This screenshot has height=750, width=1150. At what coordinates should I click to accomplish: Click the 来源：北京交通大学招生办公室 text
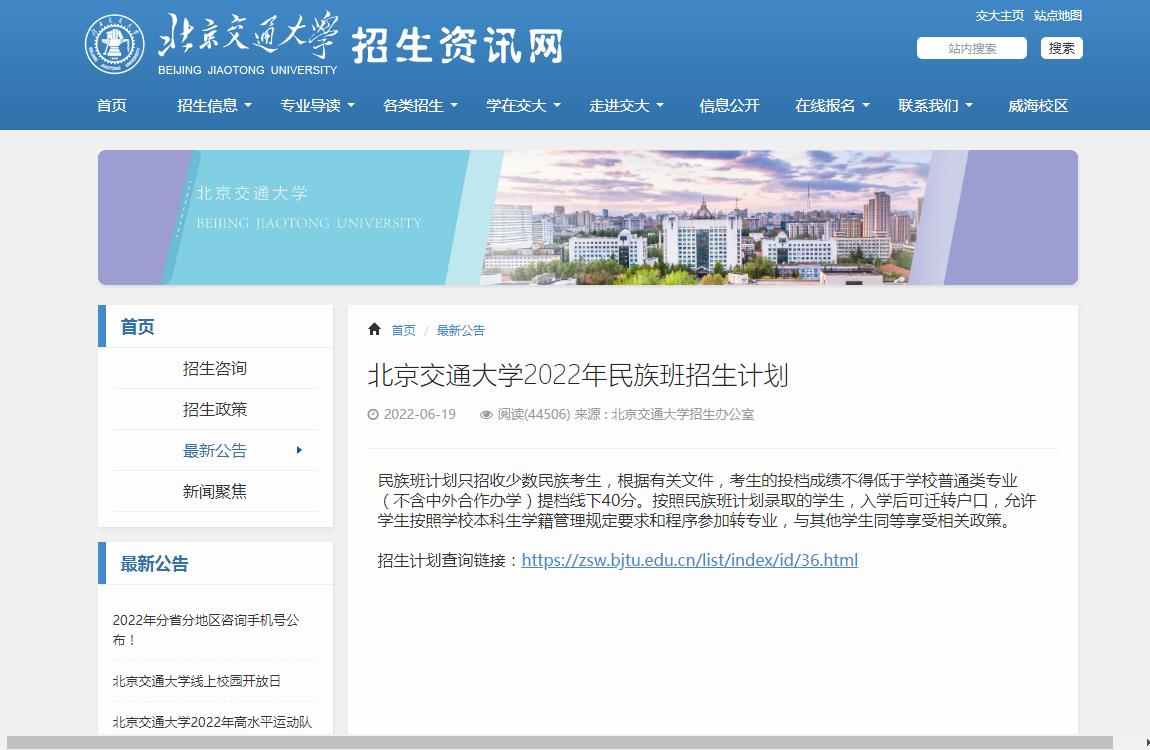click(x=664, y=414)
